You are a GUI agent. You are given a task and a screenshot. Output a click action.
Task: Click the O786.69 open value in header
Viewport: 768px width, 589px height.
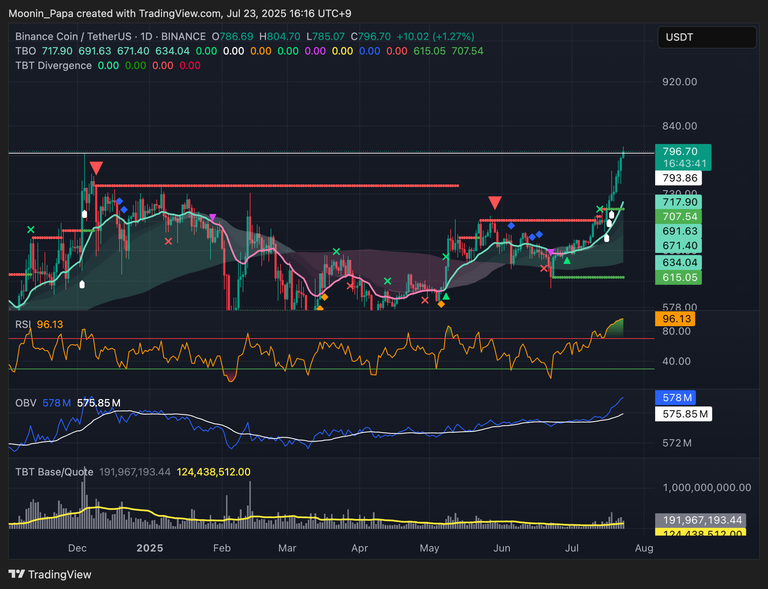(233, 37)
